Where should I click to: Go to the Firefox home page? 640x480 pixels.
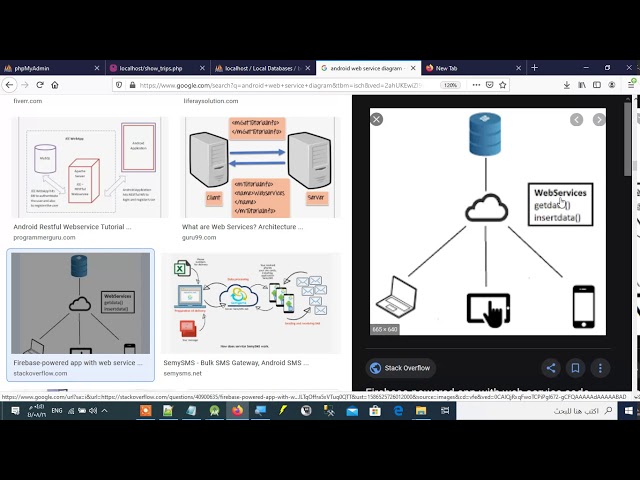click(x=55, y=85)
